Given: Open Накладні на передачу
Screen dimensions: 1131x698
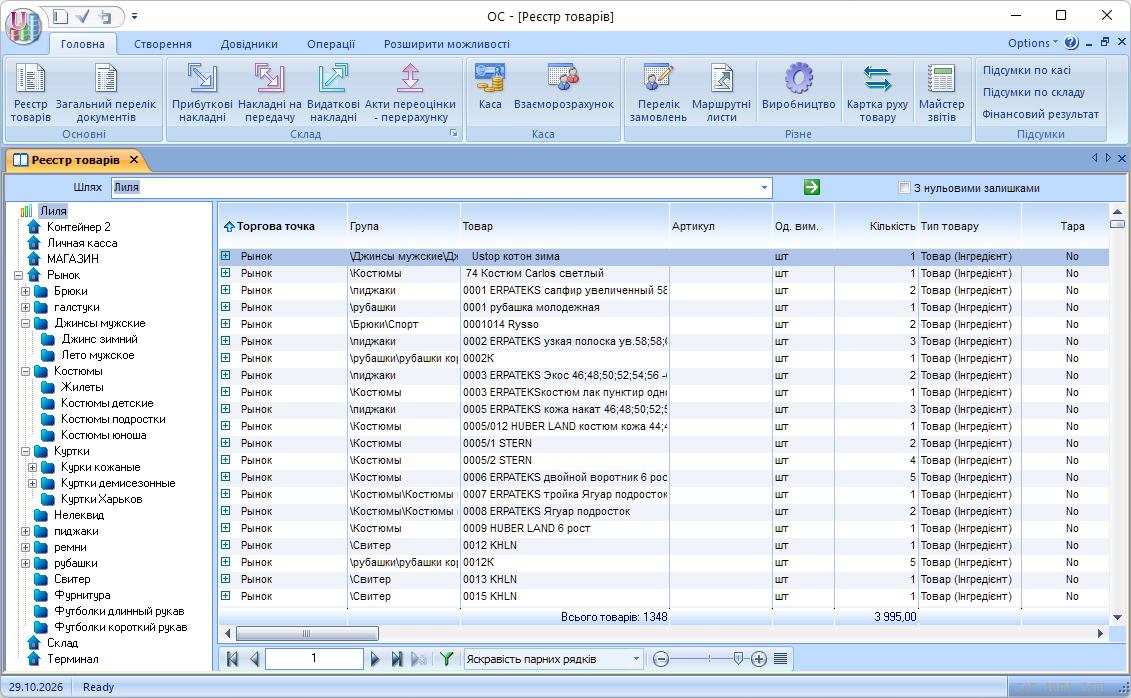Looking at the screenshot, I should tap(270, 93).
